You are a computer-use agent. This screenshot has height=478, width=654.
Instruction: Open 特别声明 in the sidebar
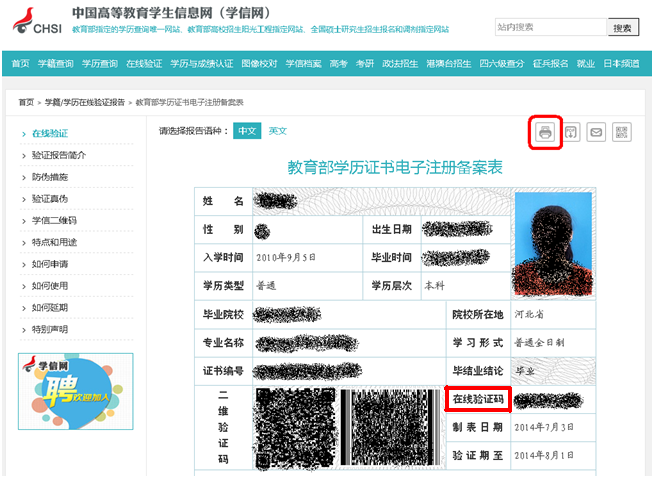point(50,329)
